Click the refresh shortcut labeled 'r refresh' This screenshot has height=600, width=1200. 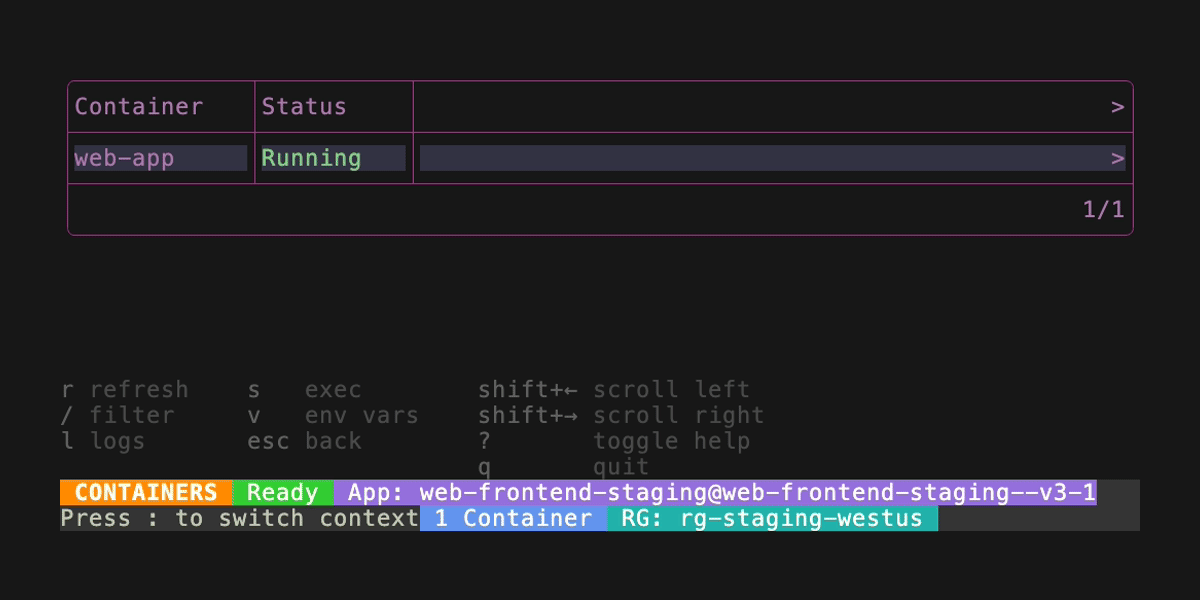click(124, 389)
